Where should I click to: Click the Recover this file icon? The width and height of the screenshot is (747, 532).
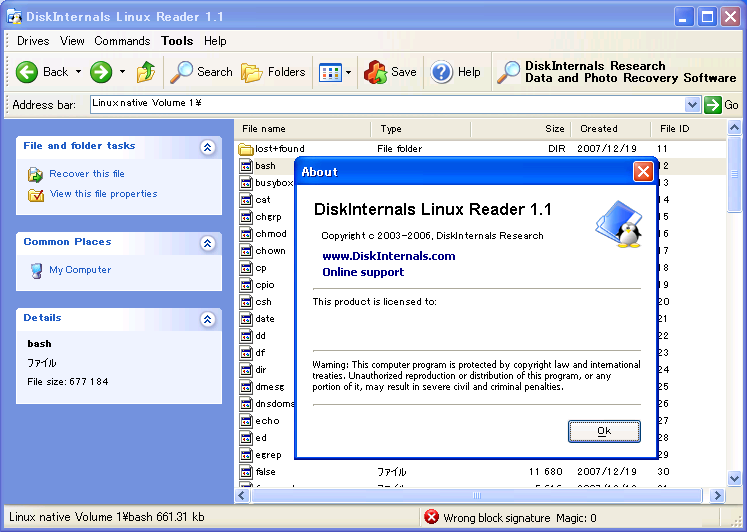(x=35, y=175)
